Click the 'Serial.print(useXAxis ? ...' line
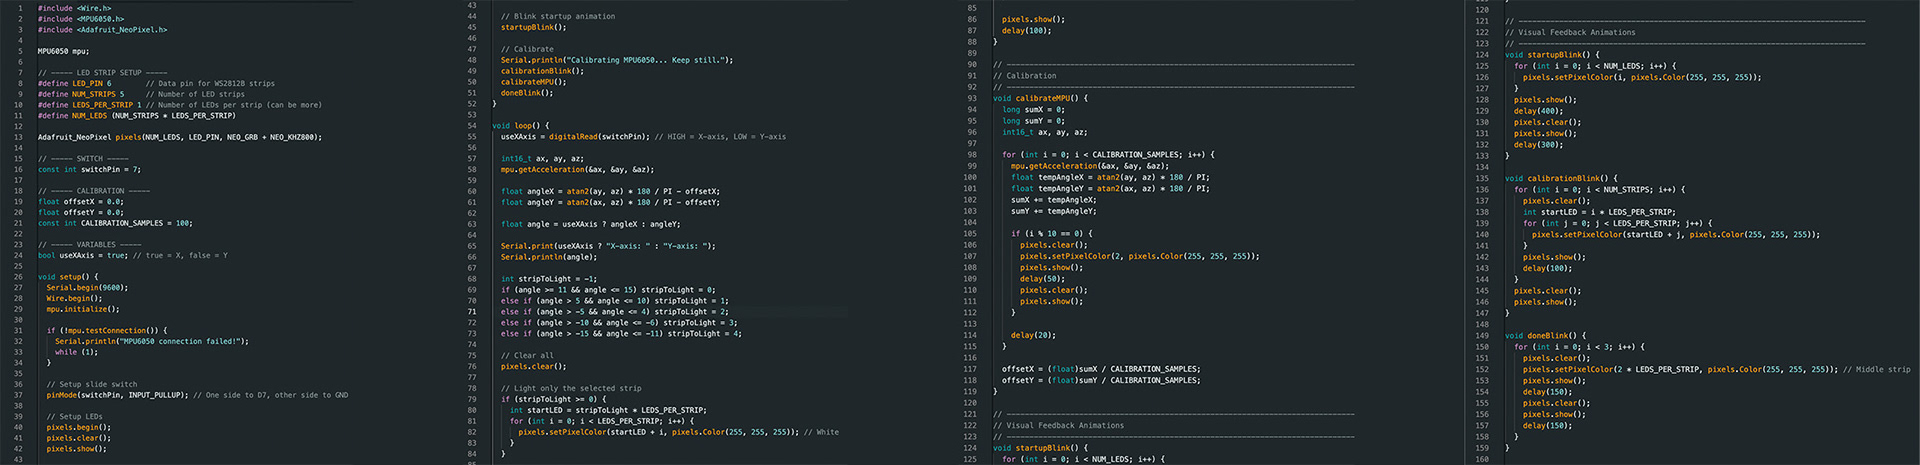The image size is (1920, 465). tap(608, 246)
